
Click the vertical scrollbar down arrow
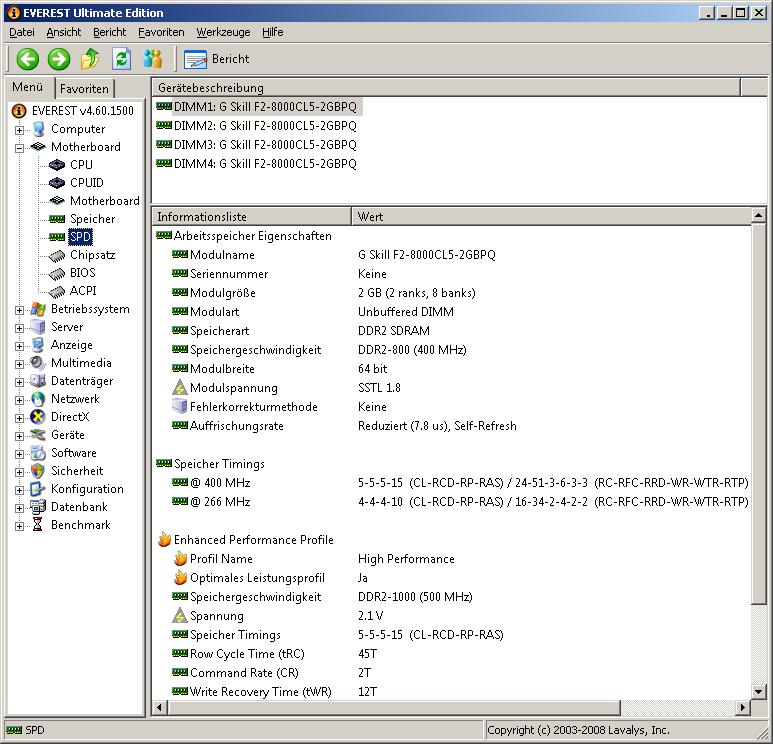tap(759, 692)
